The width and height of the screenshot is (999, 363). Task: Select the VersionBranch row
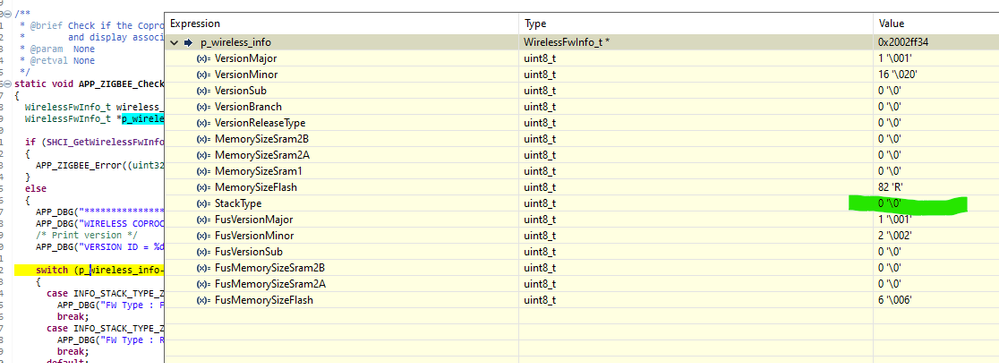point(582,106)
